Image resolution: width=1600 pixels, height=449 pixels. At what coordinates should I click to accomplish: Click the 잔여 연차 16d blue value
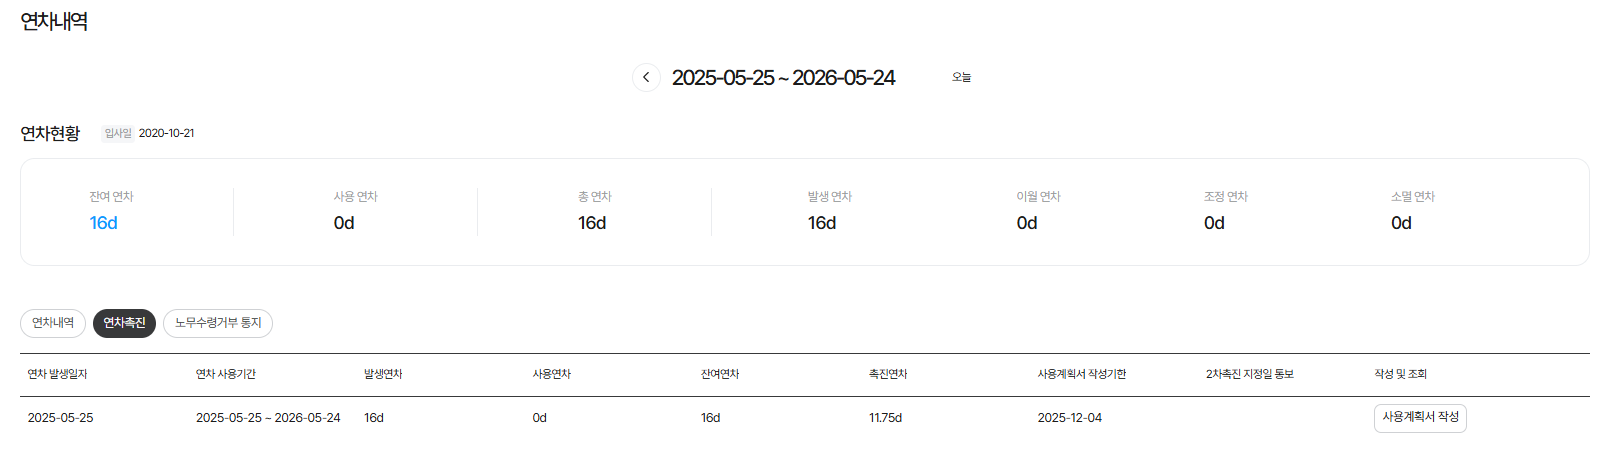[x=104, y=223]
